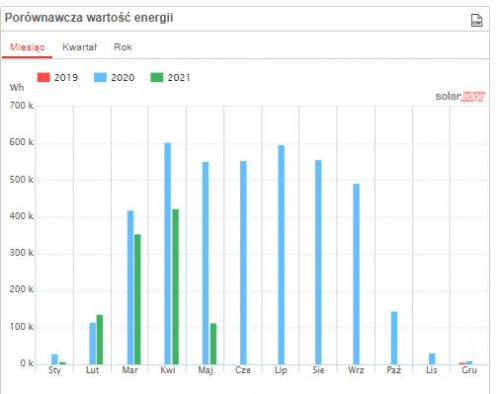
Task: Click the Wrz axis label
Action: [356, 370]
